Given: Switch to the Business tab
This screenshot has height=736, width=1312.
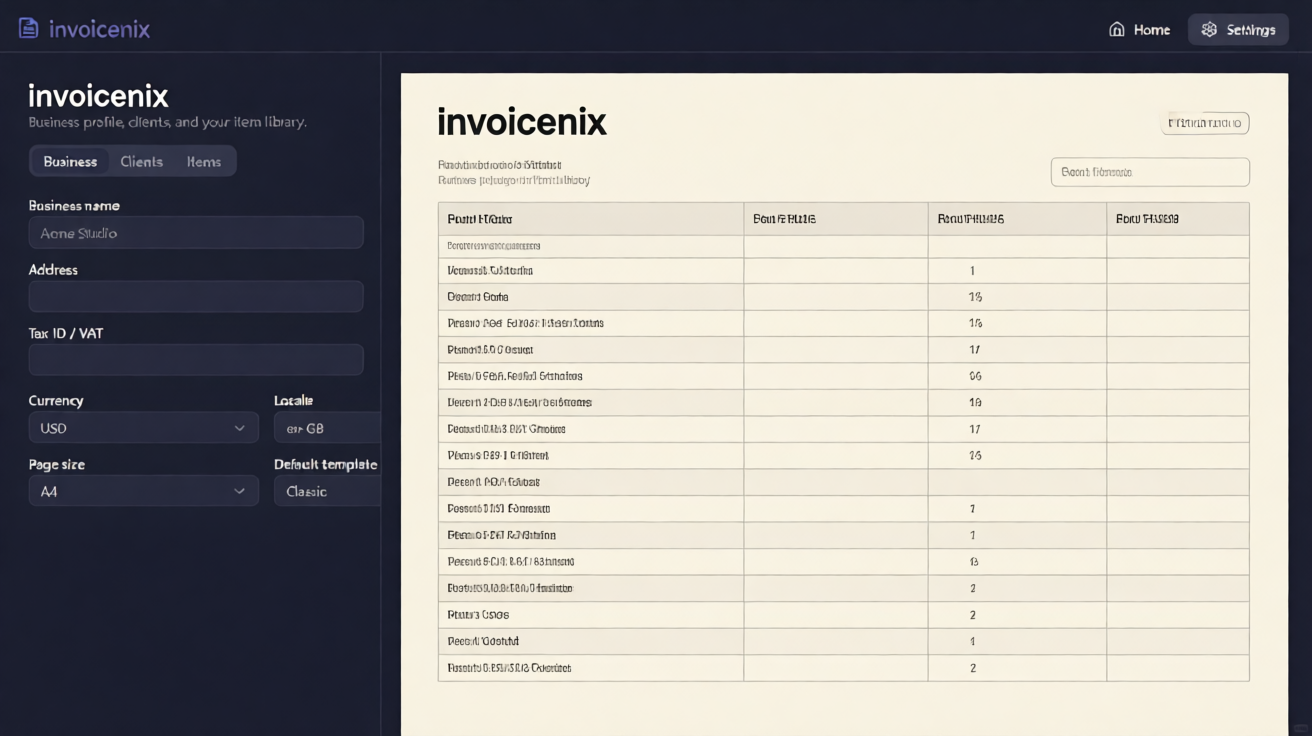Looking at the screenshot, I should (70, 161).
